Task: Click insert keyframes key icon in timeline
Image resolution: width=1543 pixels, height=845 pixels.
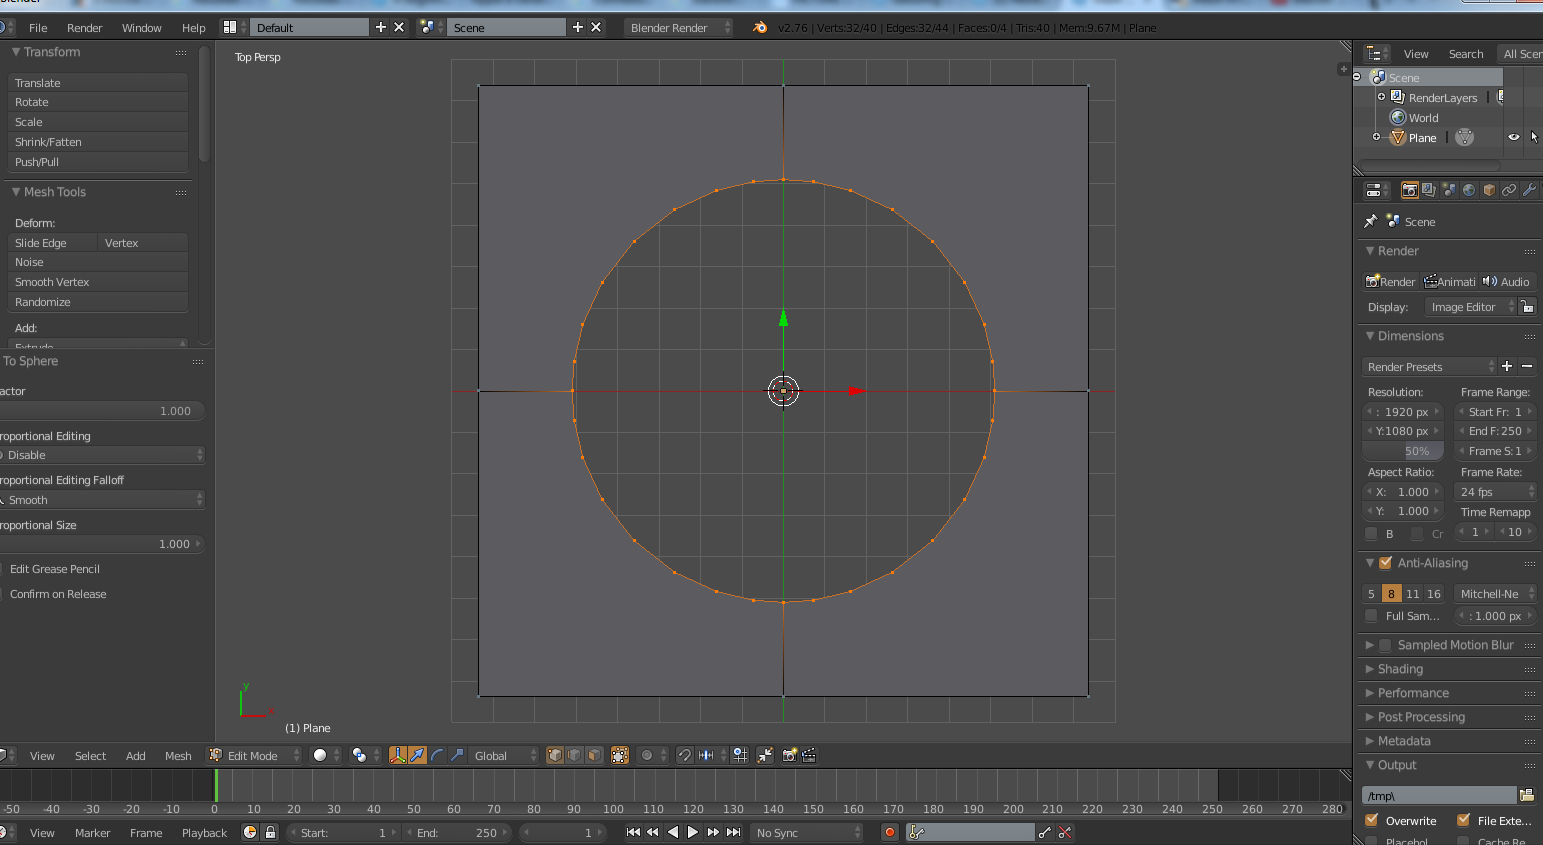Action: click(x=1045, y=832)
